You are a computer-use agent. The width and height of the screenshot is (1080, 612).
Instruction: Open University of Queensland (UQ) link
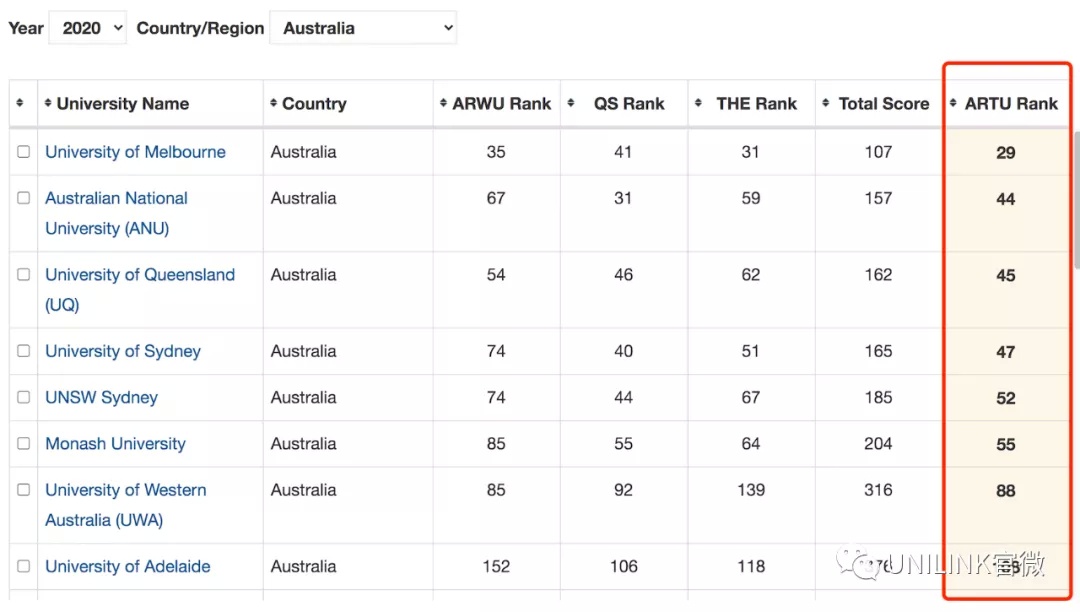pos(140,289)
